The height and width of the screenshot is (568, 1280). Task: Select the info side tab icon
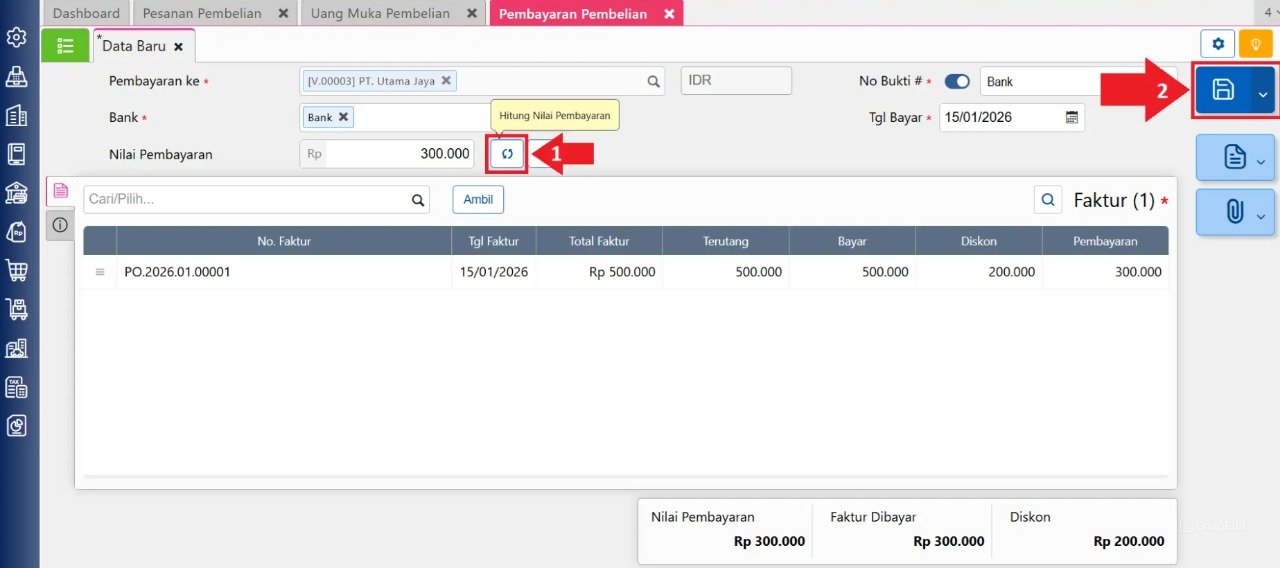tap(60, 225)
